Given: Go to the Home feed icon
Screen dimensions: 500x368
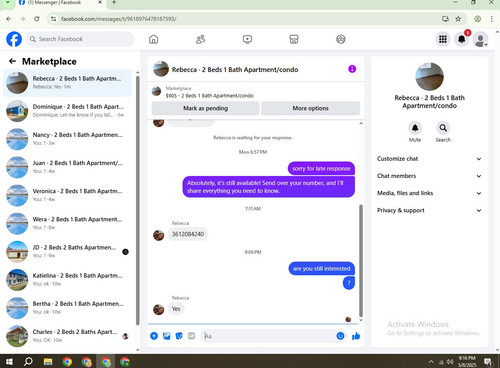Looking at the screenshot, I should click(x=153, y=39).
